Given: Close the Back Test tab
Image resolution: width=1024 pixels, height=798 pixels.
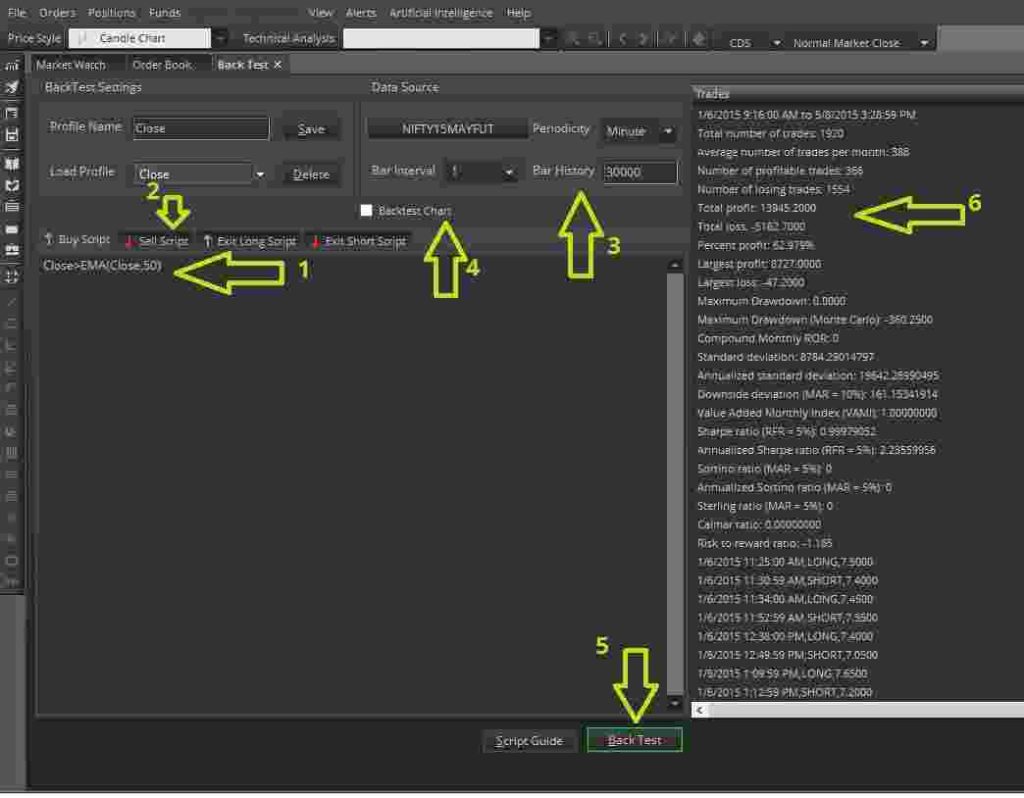Looking at the screenshot, I should (278, 65).
